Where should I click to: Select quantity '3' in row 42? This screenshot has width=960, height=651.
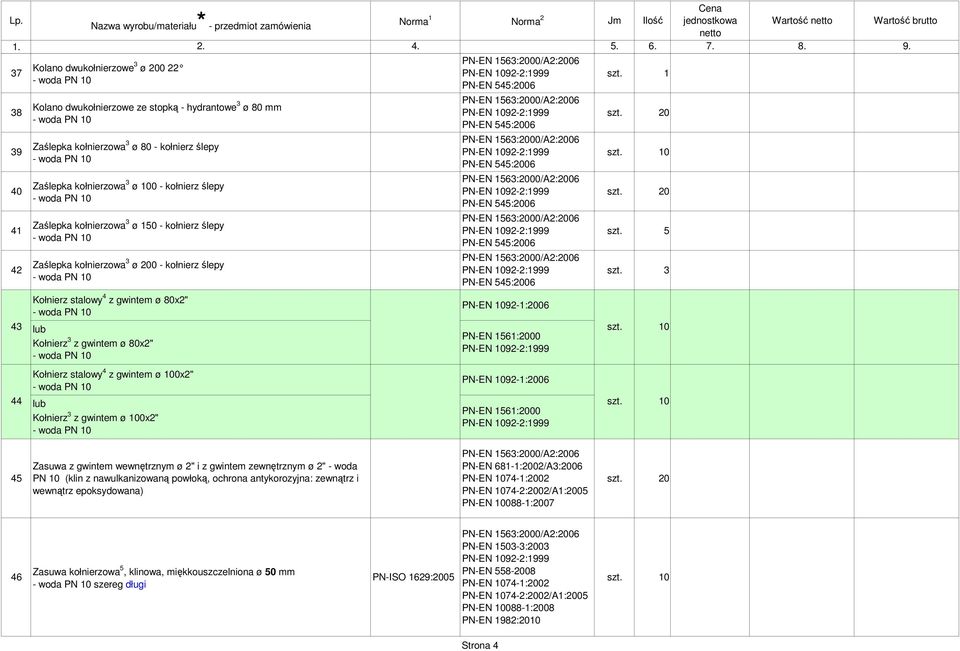tap(666, 270)
